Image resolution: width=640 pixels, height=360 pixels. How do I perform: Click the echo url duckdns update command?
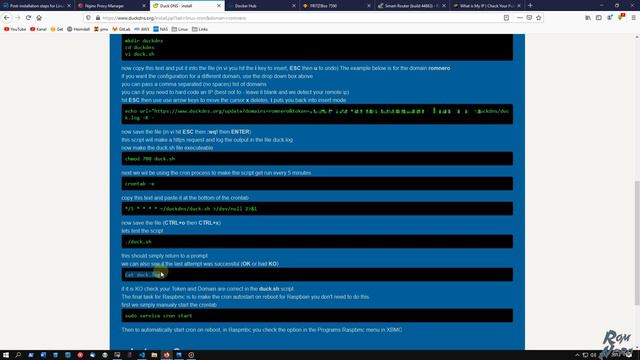click(317, 114)
